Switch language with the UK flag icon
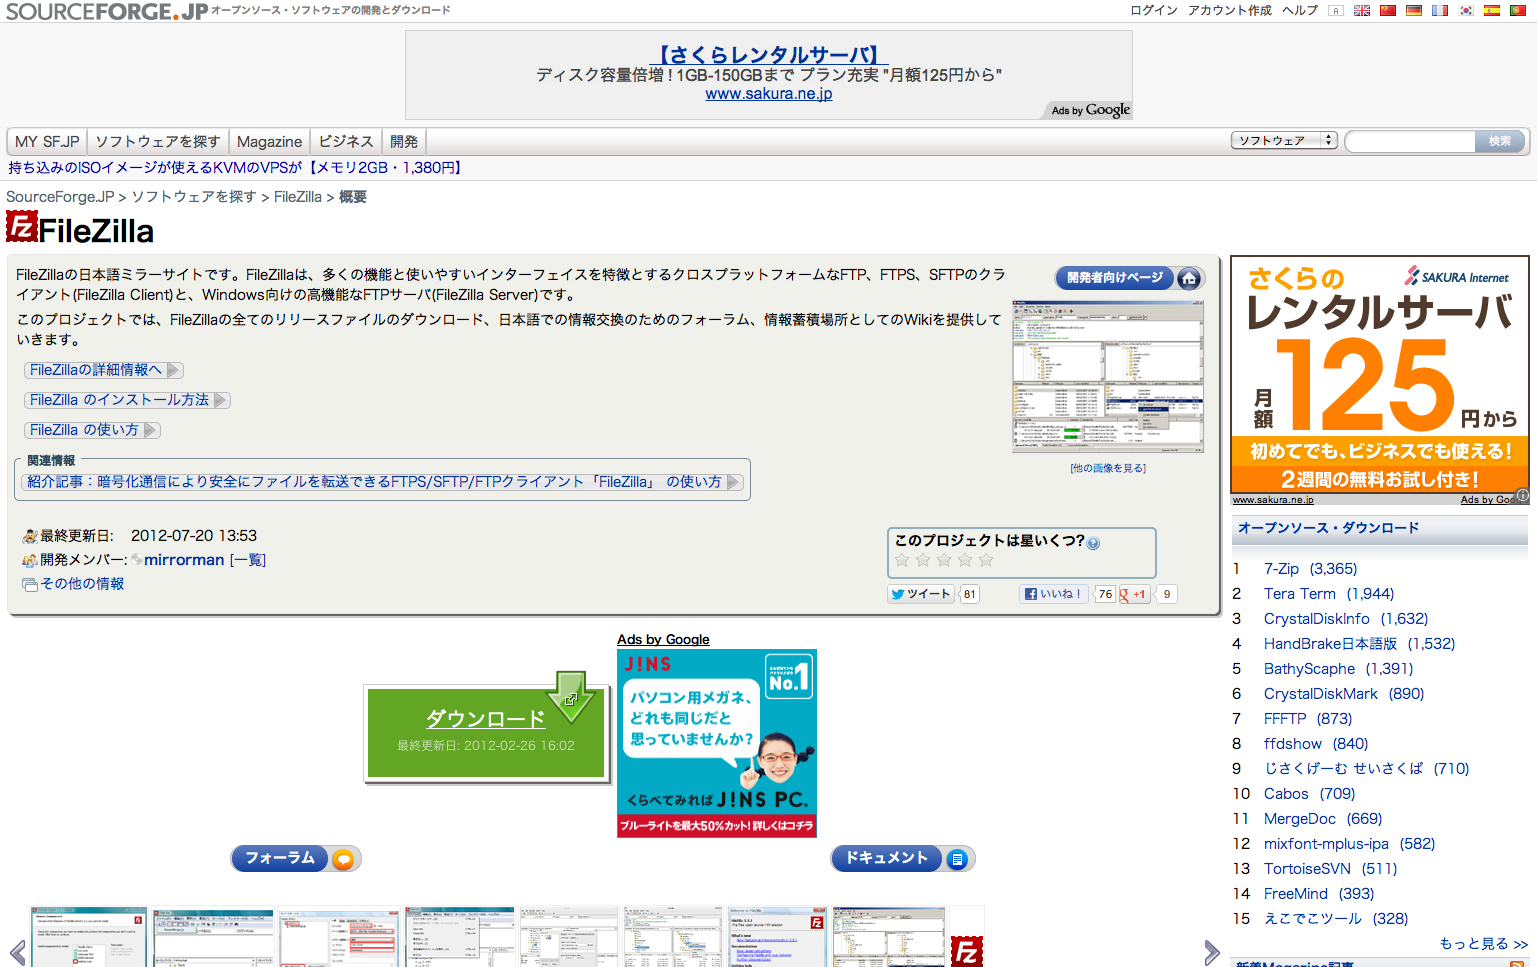1537x967 pixels. (x=1362, y=11)
